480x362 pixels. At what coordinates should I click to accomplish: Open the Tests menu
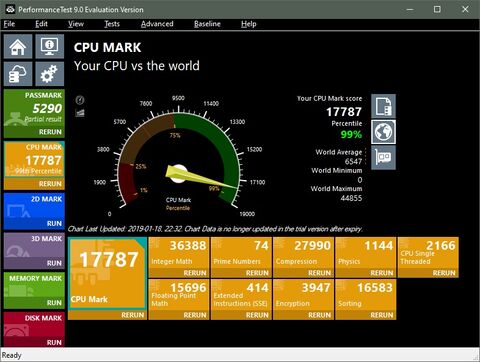click(112, 24)
